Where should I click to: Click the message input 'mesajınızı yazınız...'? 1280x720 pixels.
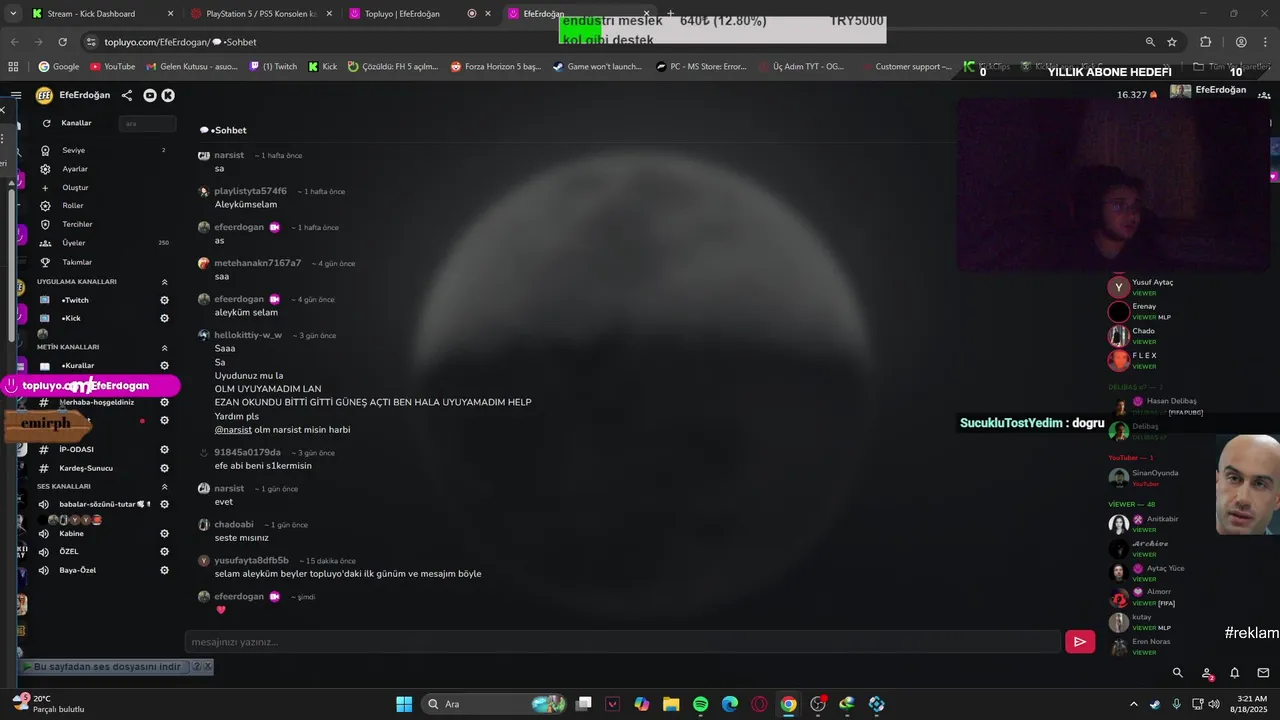pos(622,642)
